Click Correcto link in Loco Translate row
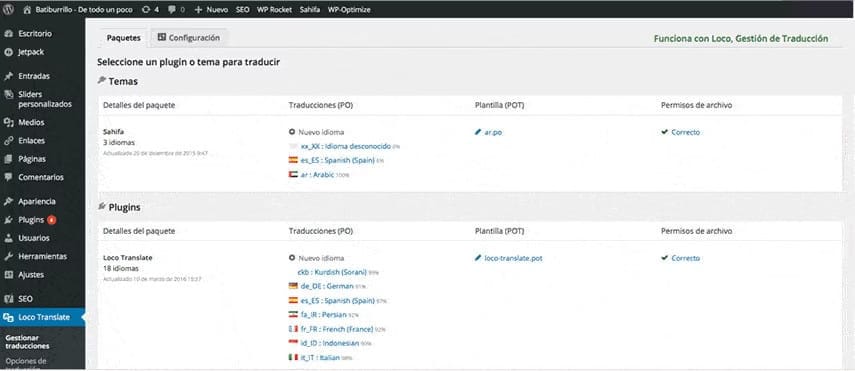The image size is (855, 371). 685,258
